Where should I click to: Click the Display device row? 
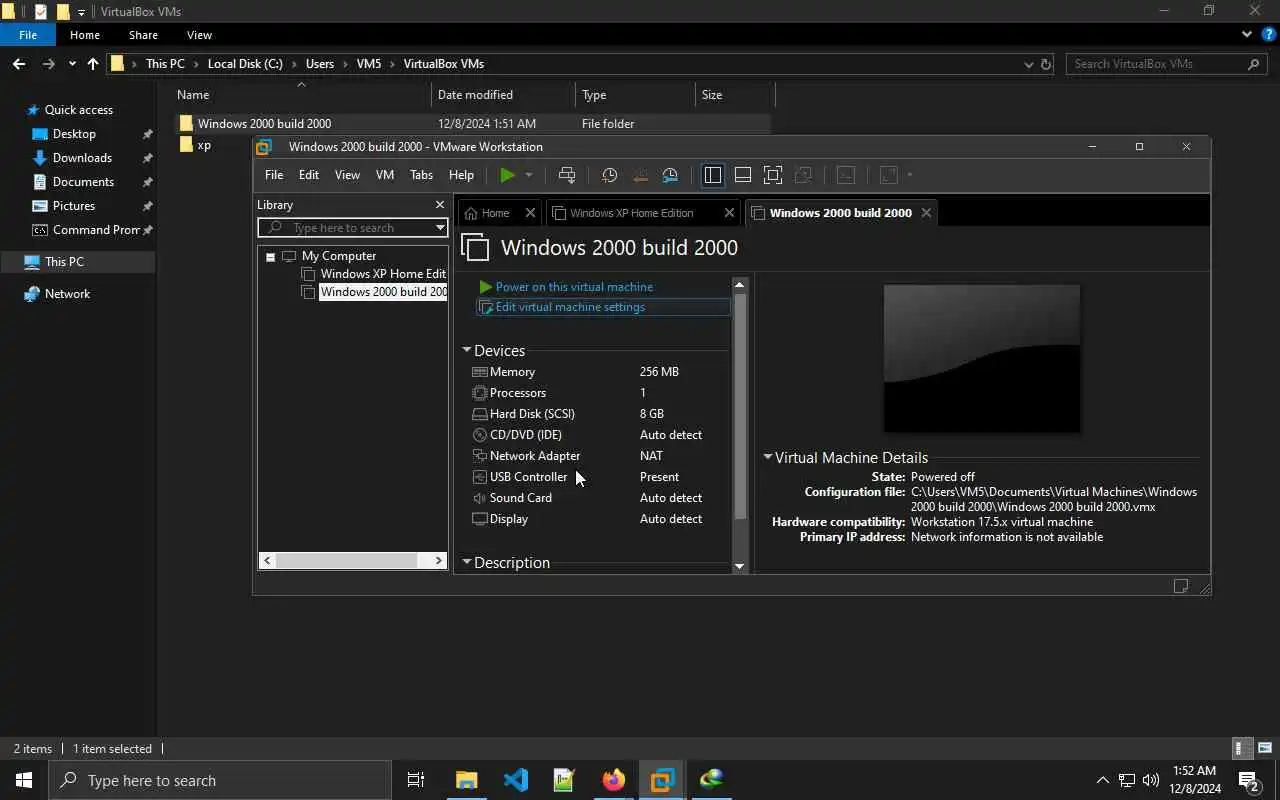click(x=600, y=519)
